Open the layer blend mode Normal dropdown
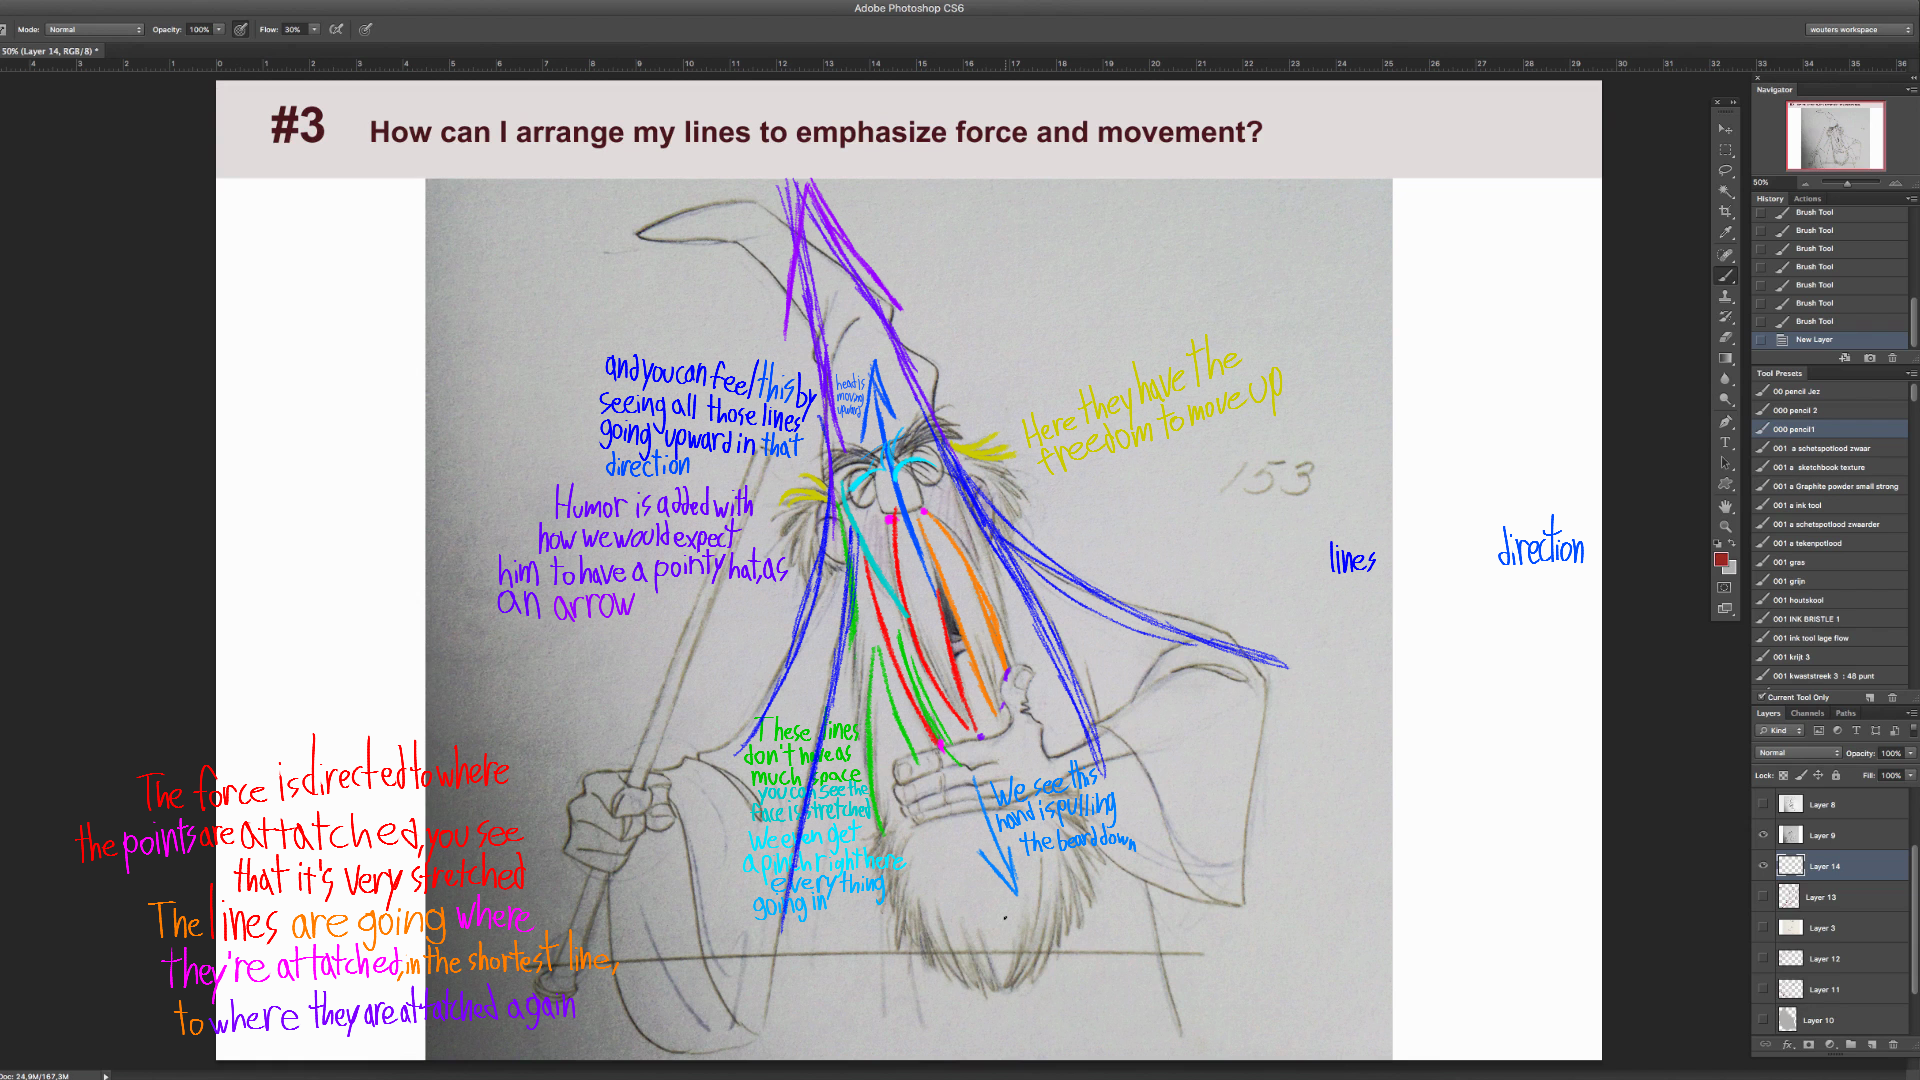 [x=1798, y=753]
